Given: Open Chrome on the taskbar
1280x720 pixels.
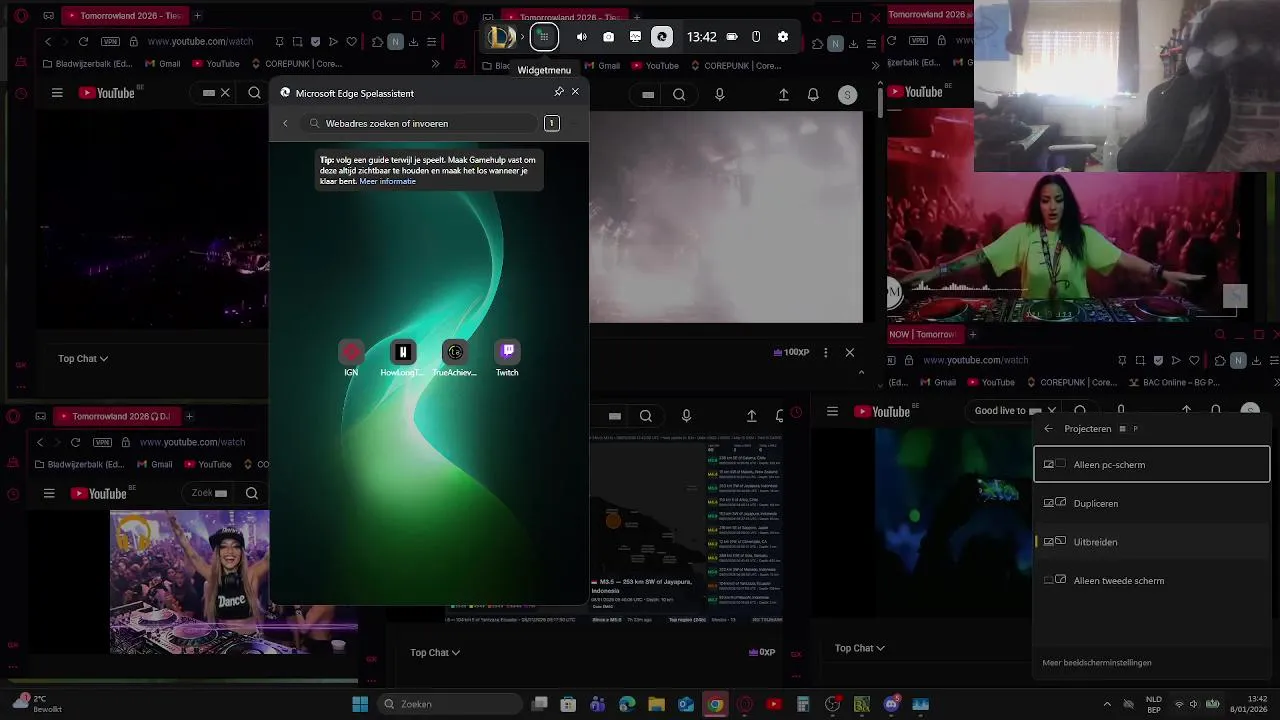Looking at the screenshot, I should 715,704.
